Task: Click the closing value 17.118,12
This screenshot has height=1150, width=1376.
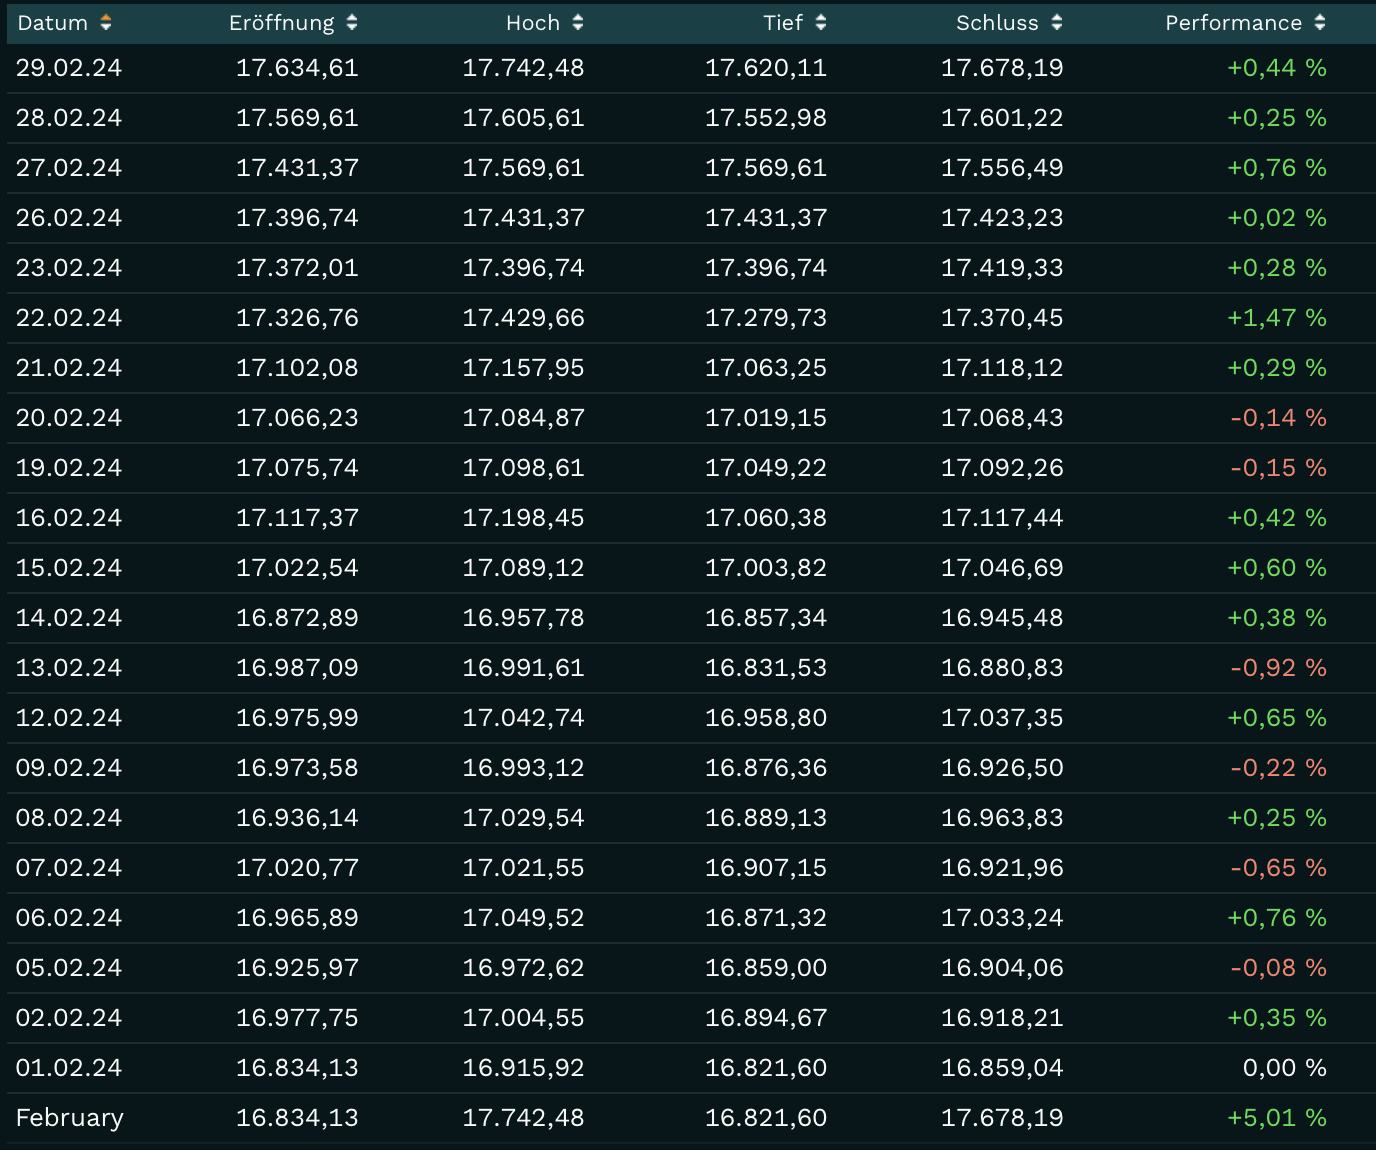Action: [1002, 368]
